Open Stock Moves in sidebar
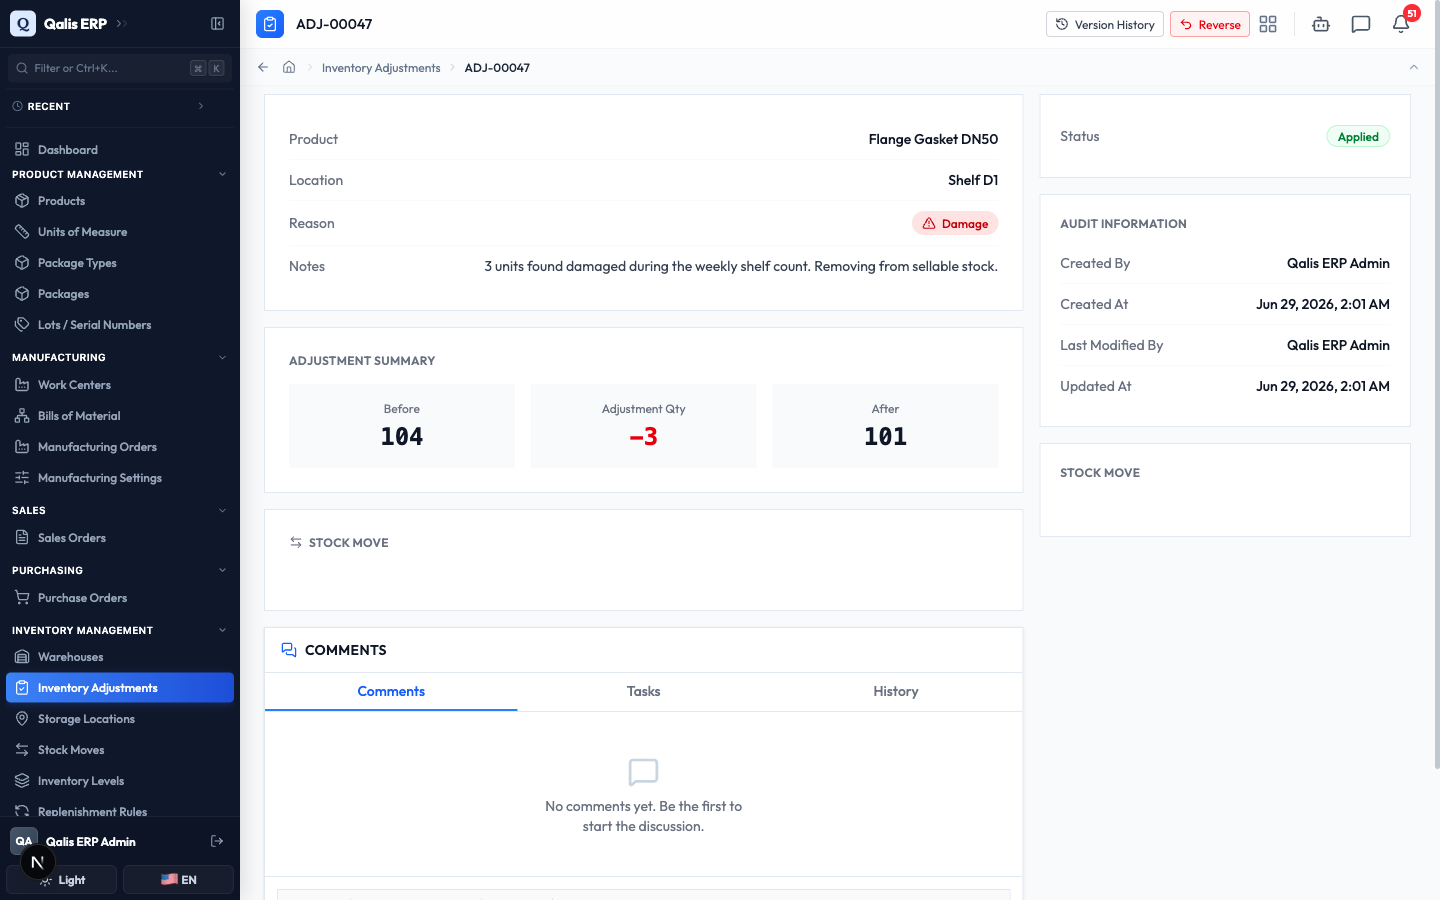 pos(120,750)
